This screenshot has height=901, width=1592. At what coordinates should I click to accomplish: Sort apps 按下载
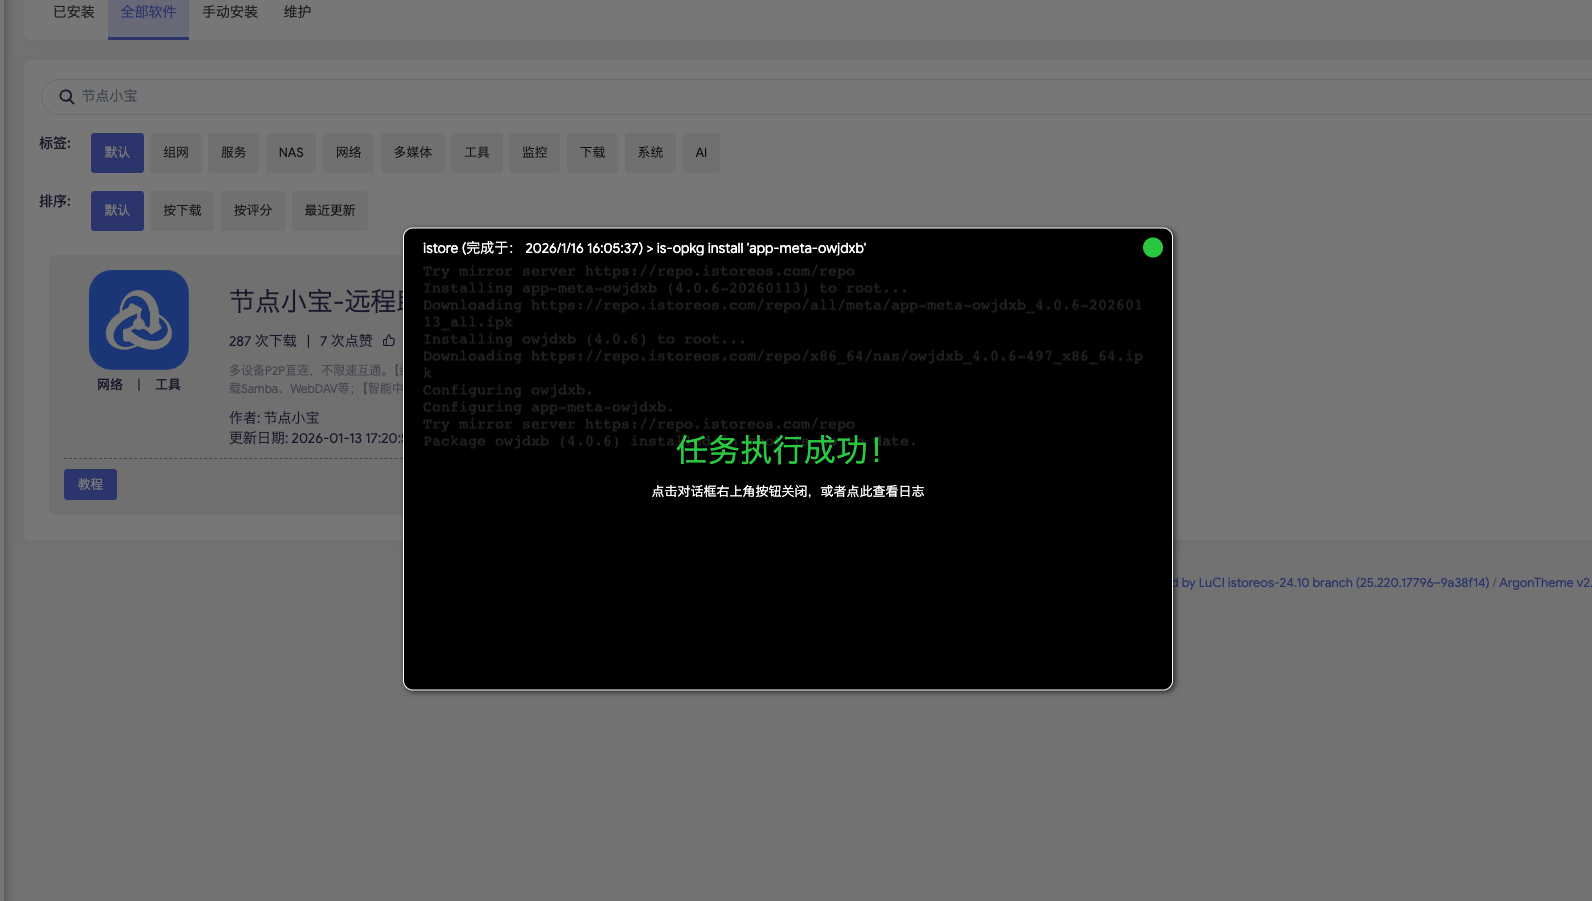click(182, 211)
